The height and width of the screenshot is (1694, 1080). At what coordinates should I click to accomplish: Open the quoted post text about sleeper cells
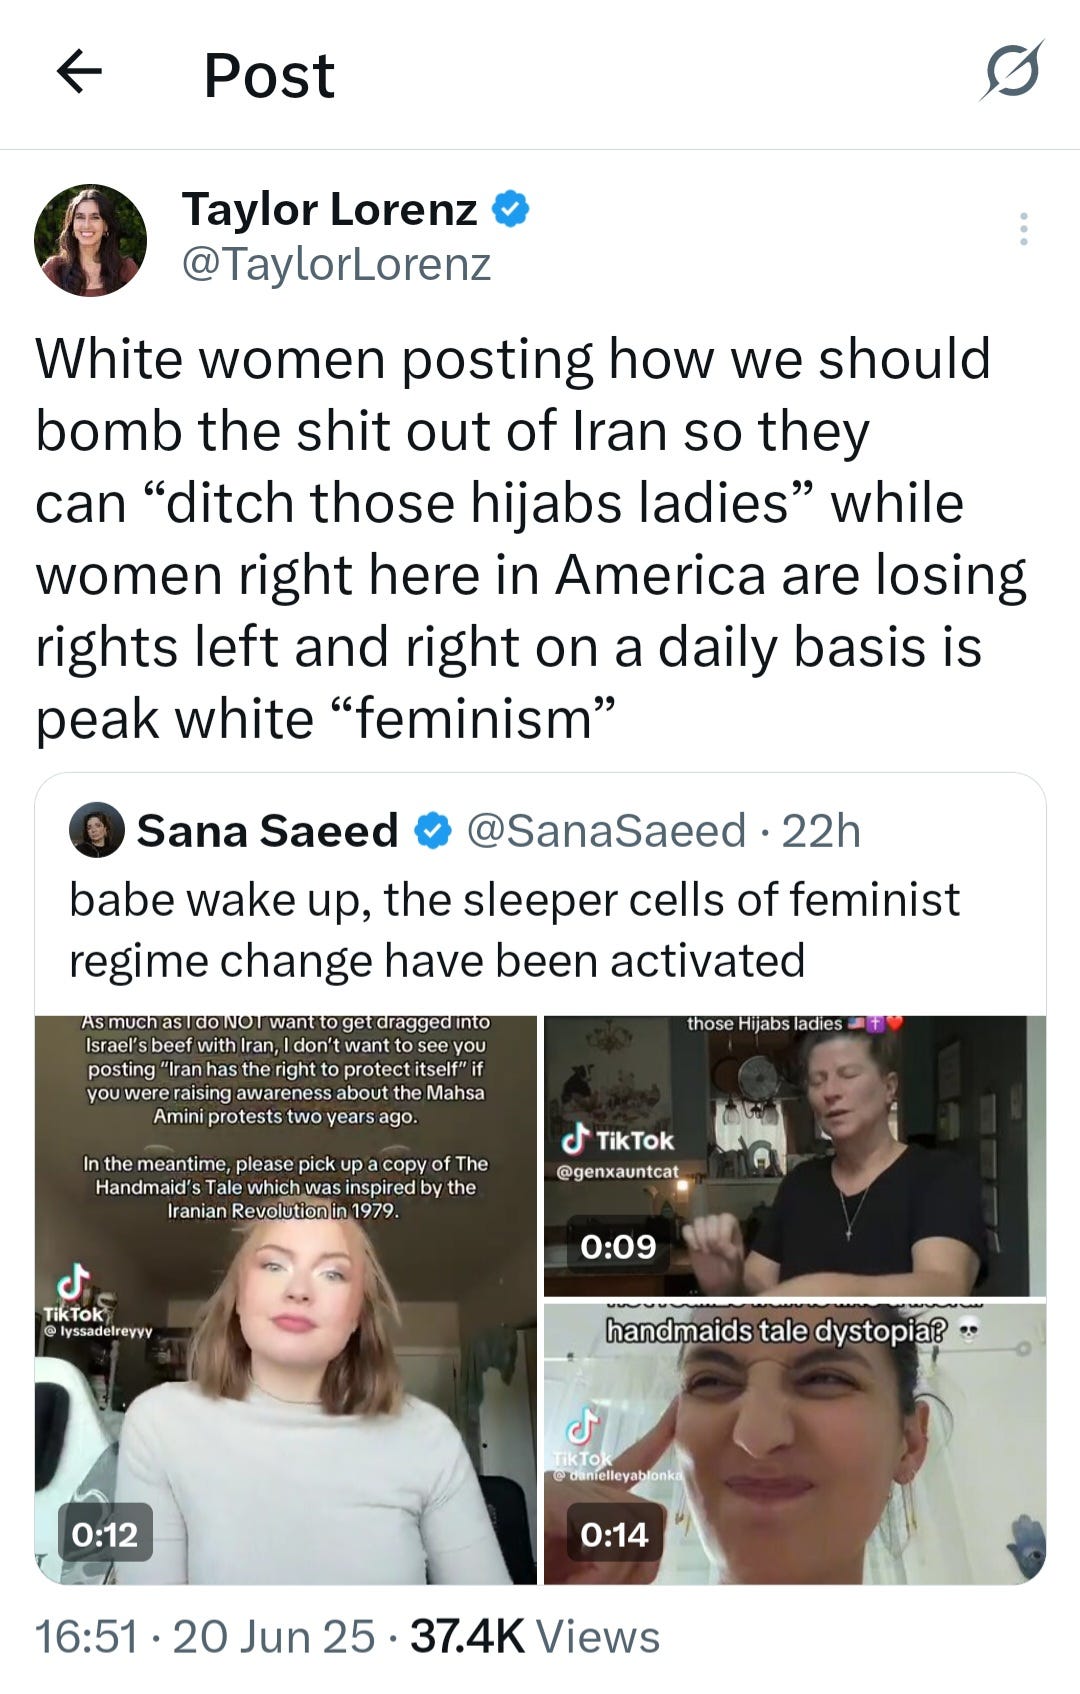click(x=514, y=930)
